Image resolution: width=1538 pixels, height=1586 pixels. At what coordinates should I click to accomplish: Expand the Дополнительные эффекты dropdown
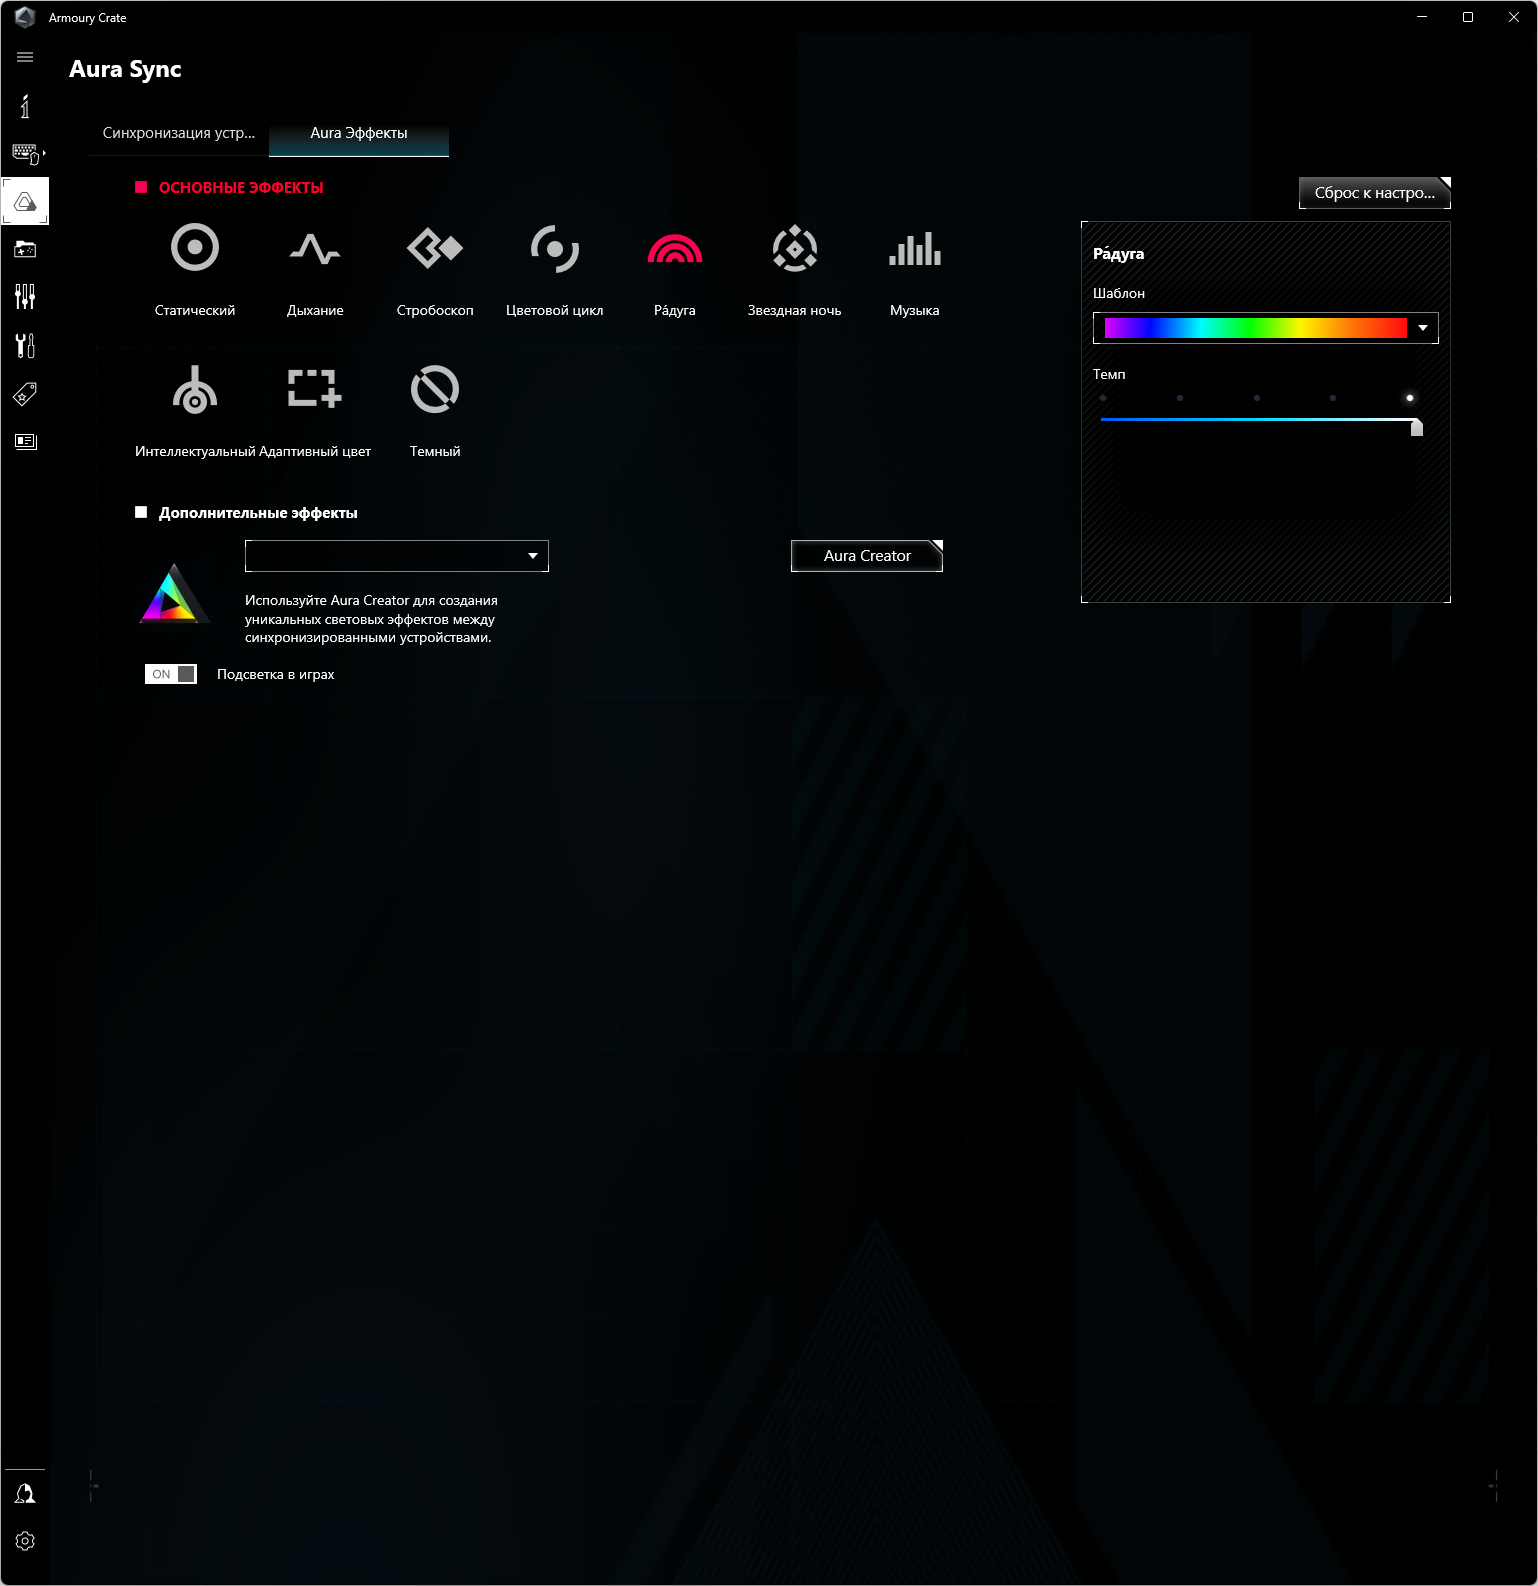(x=397, y=556)
